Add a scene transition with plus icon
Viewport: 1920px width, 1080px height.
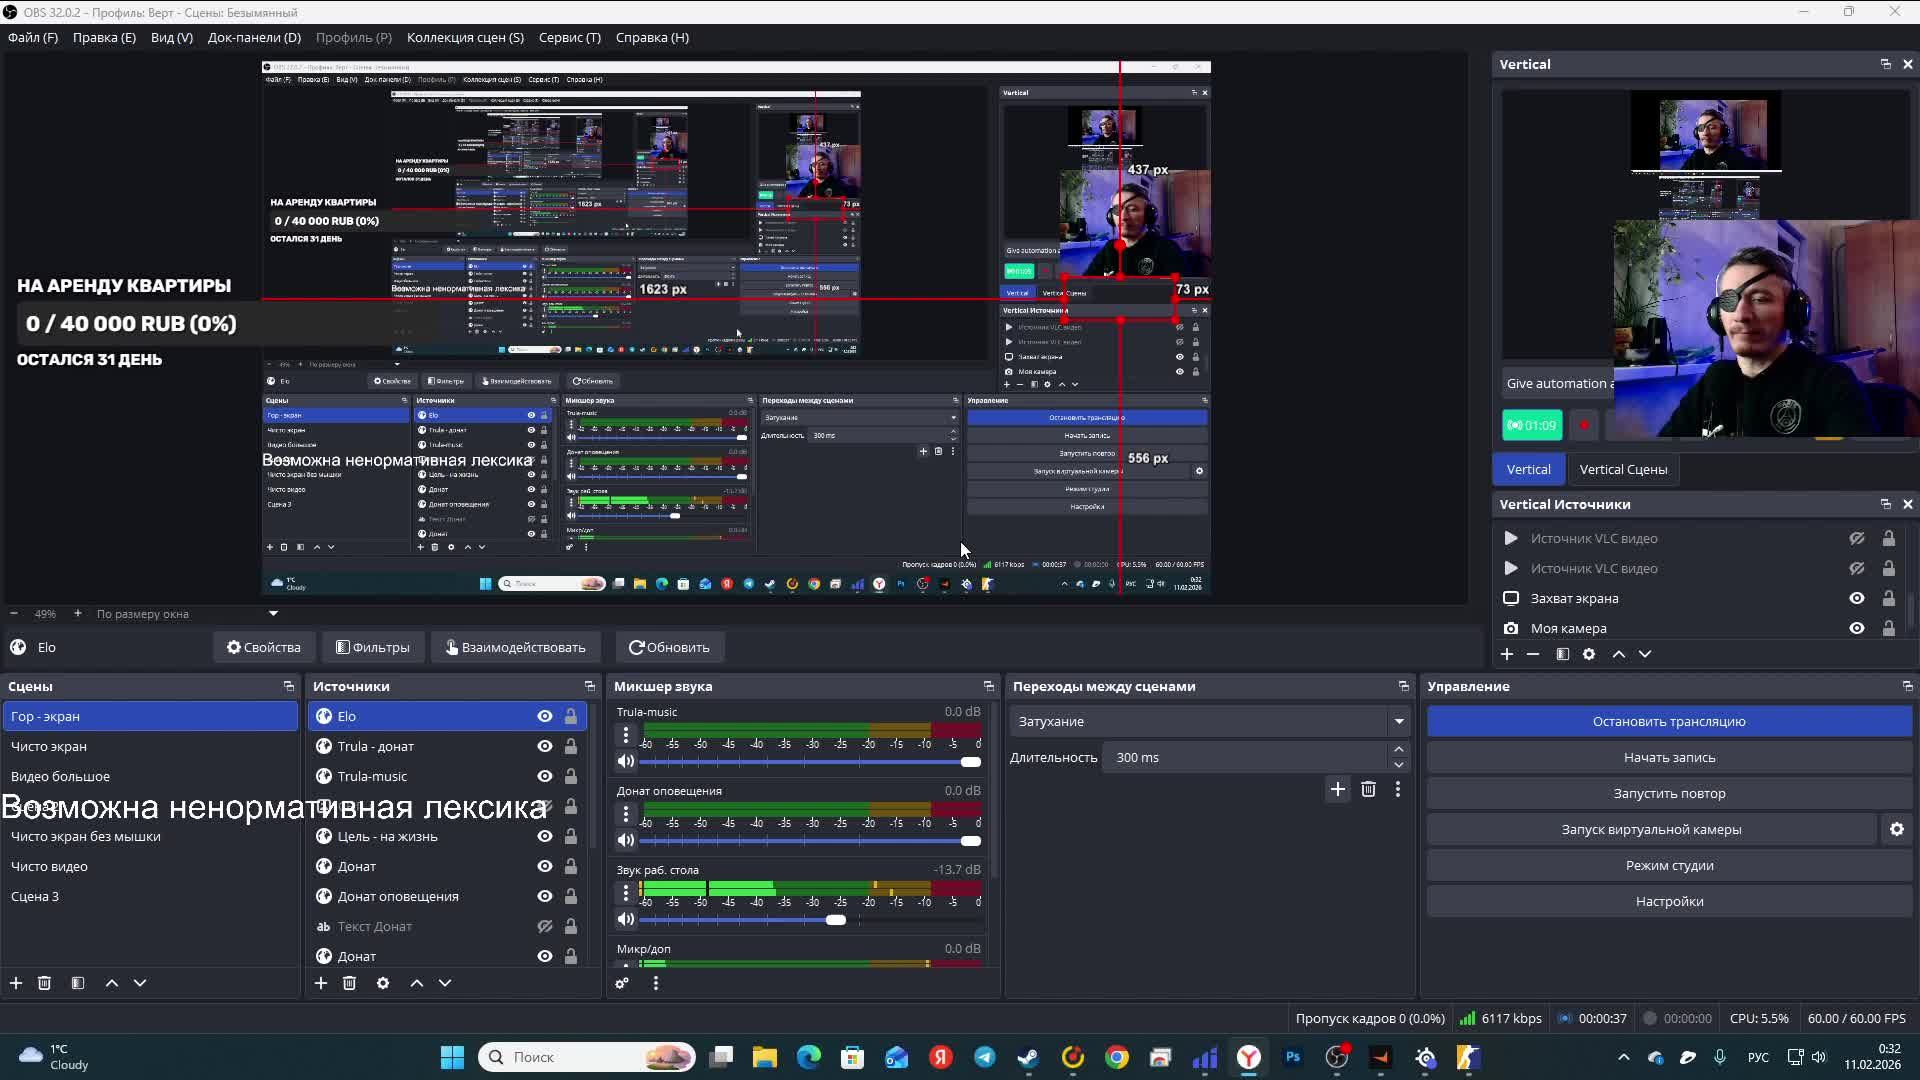coord(1337,789)
